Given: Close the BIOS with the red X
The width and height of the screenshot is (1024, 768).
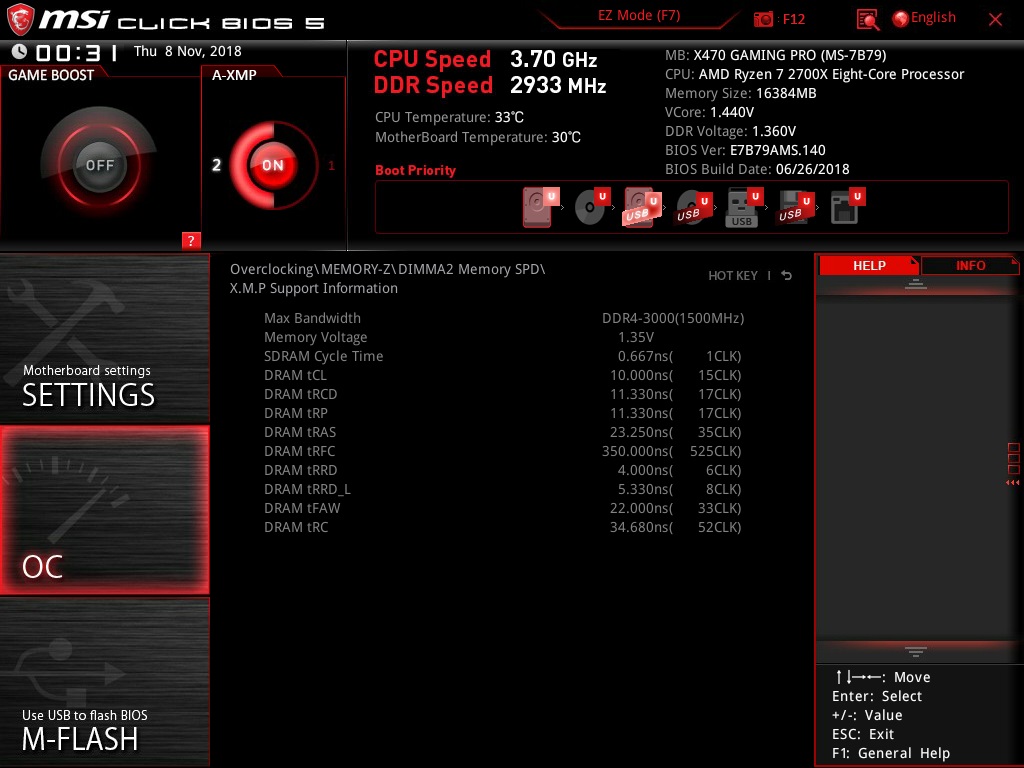Looking at the screenshot, I should click(x=995, y=19).
